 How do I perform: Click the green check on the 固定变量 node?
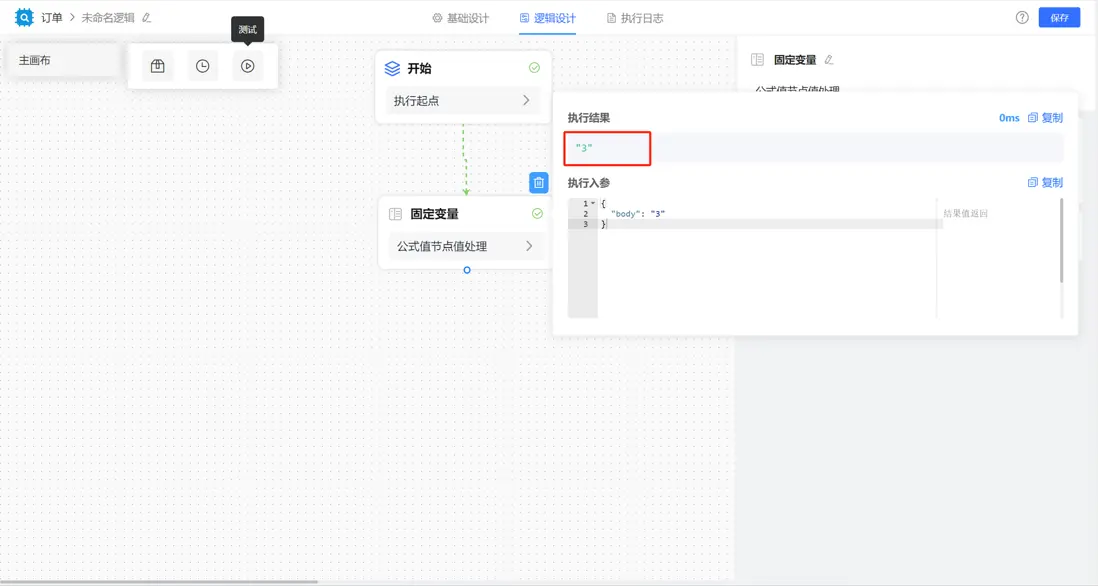coord(537,212)
